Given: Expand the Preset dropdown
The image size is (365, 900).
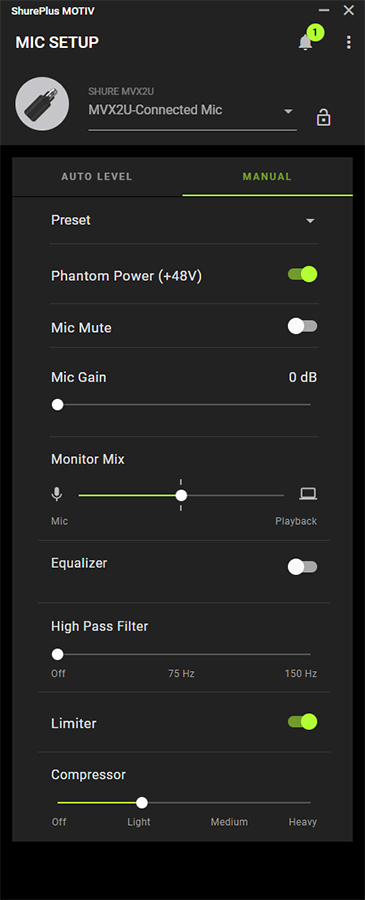Looking at the screenshot, I should point(184,220).
